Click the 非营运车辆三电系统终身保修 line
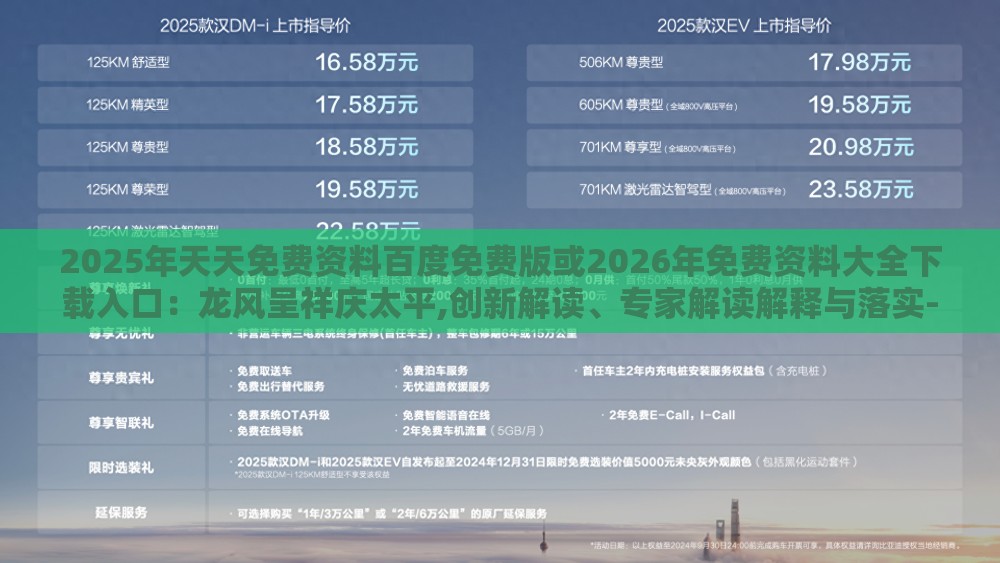Viewport: 1000px width, 563px height. point(406,333)
